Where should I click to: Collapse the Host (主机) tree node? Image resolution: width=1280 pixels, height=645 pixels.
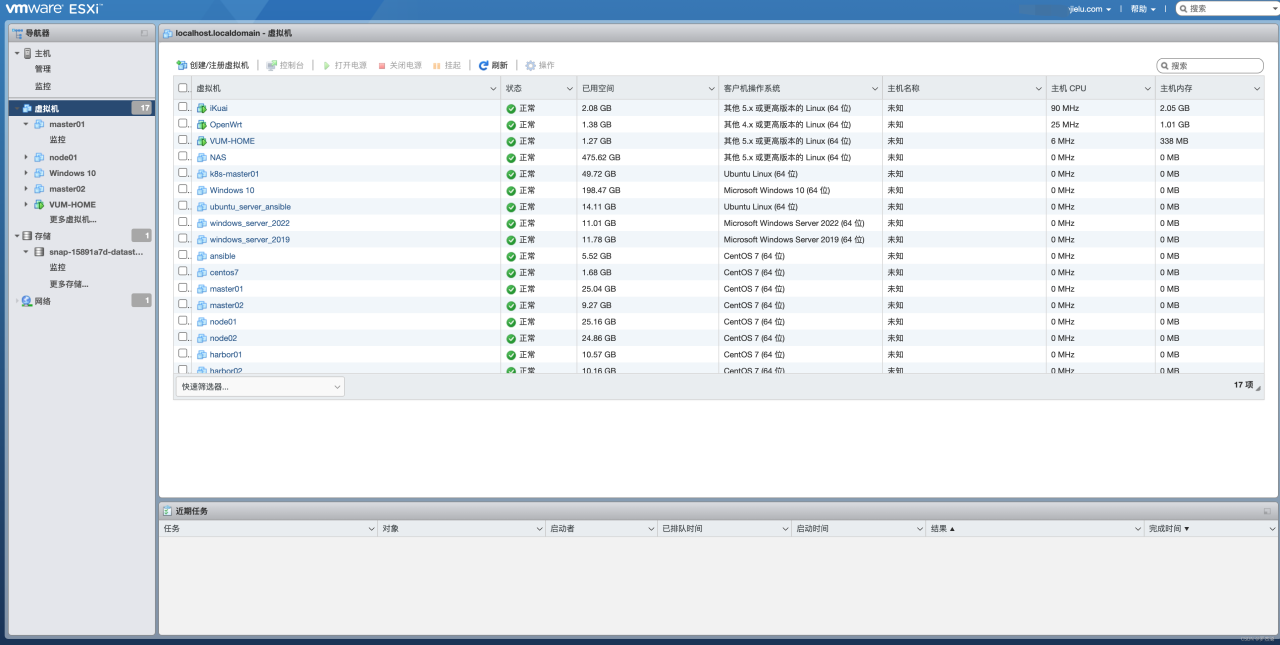pyautogui.click(x=16, y=53)
